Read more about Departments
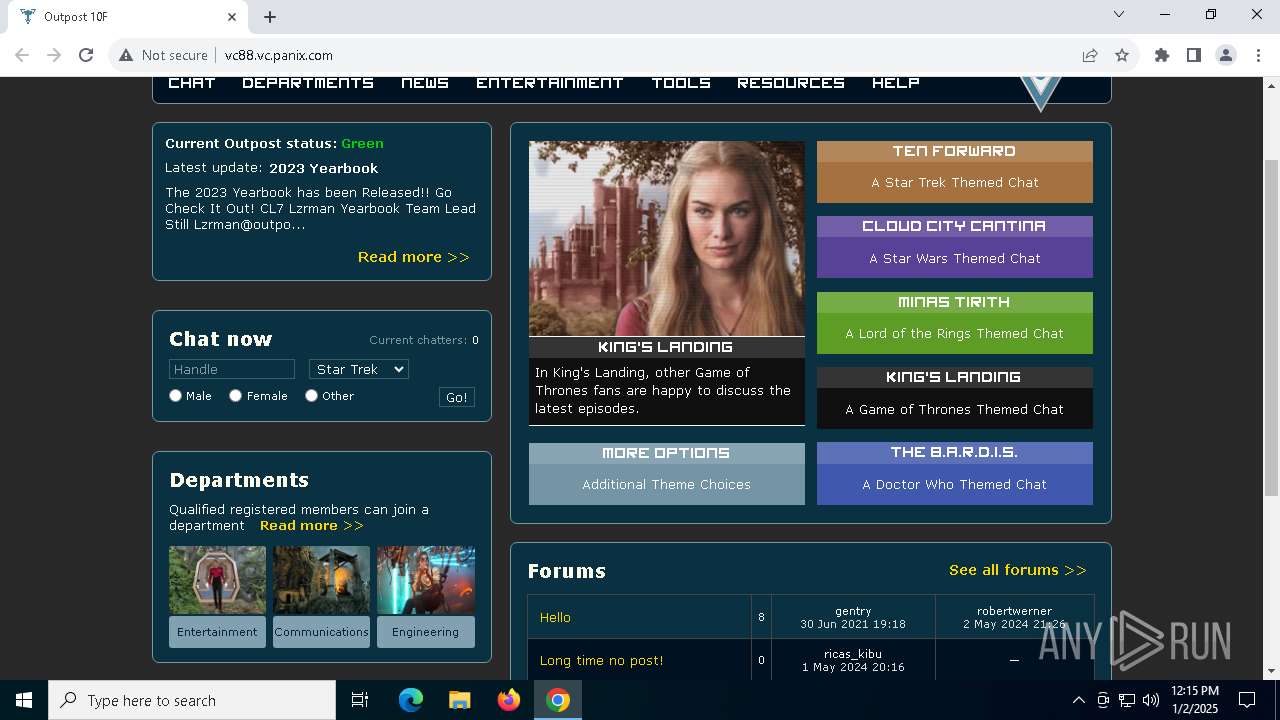 coord(311,525)
